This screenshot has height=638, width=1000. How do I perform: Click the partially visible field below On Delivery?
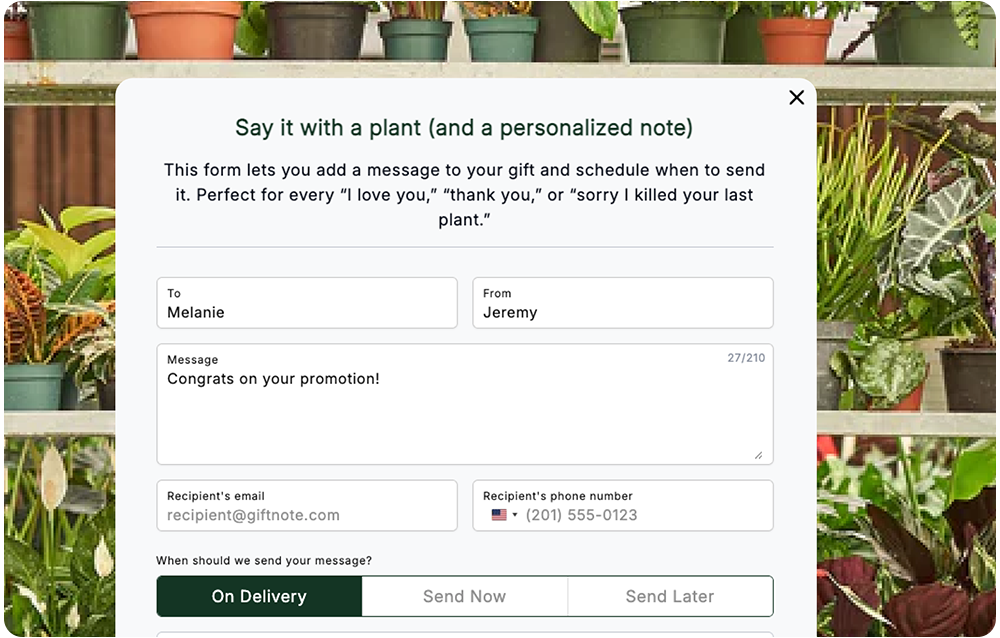464,634
